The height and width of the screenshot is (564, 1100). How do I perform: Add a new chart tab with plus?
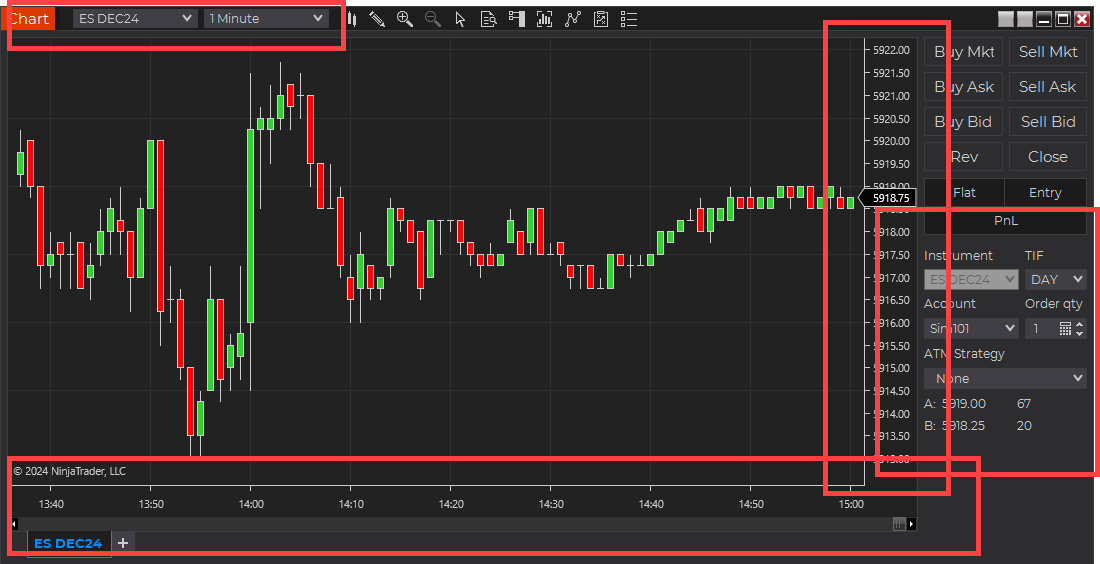123,543
